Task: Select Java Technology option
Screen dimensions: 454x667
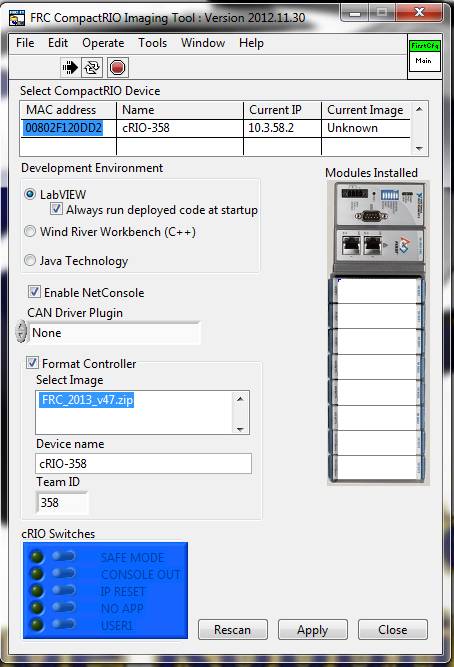Action: click(30, 260)
